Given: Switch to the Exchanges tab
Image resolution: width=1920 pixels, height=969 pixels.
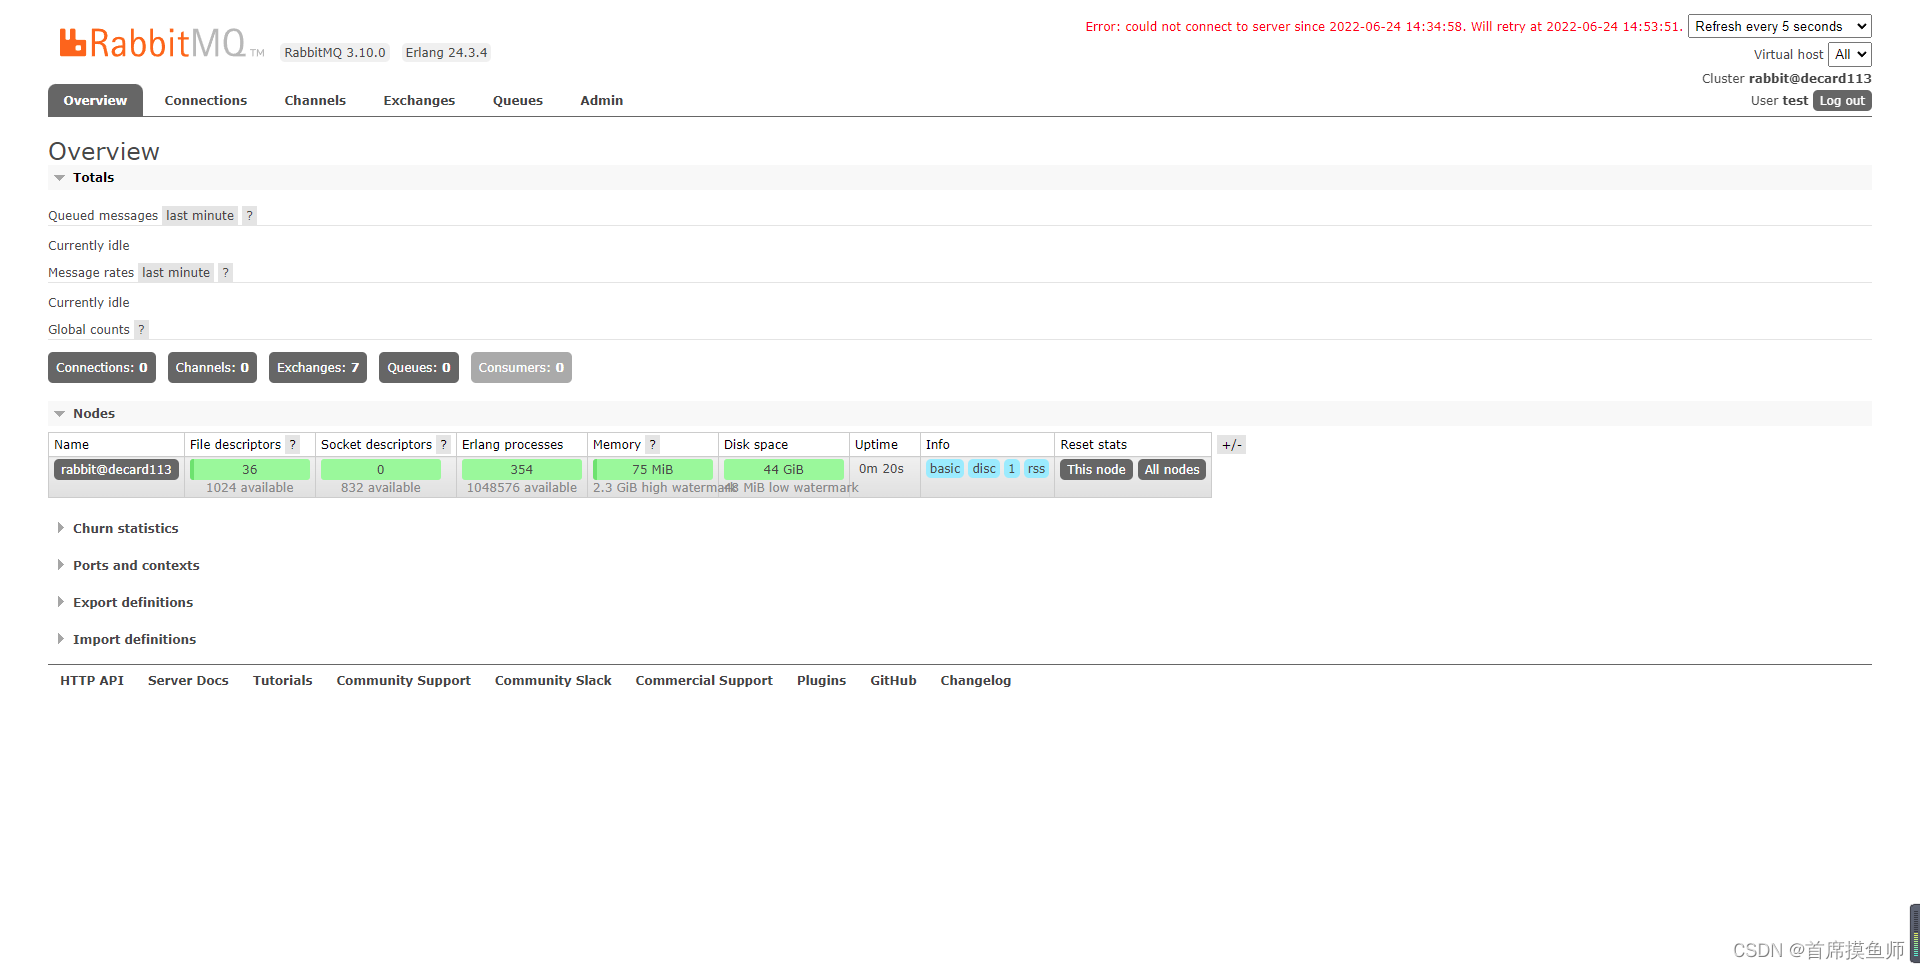Looking at the screenshot, I should (x=419, y=101).
